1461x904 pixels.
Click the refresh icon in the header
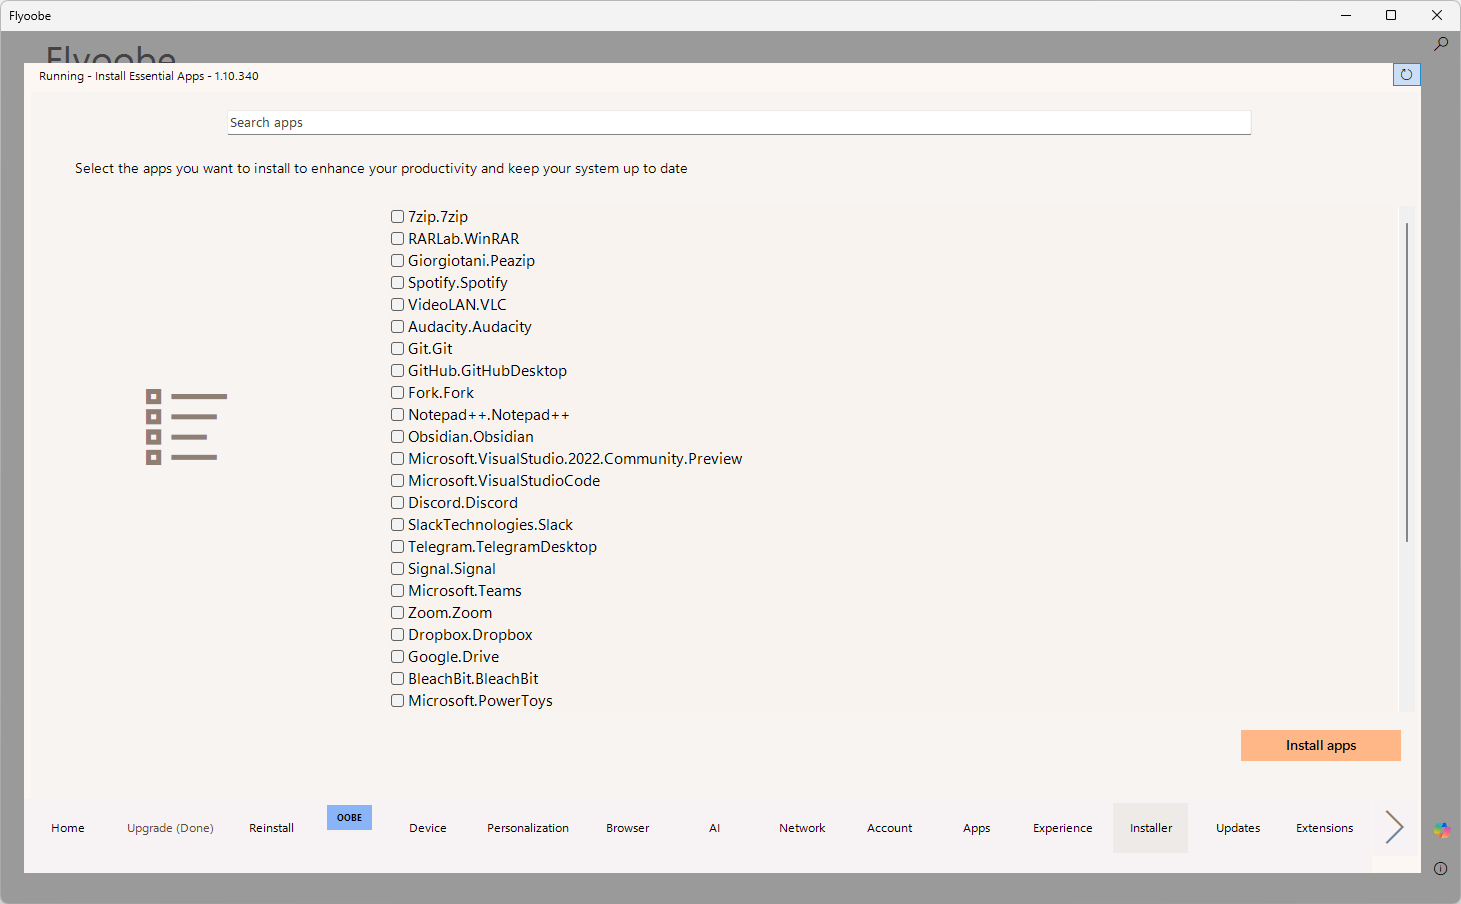pos(1406,75)
